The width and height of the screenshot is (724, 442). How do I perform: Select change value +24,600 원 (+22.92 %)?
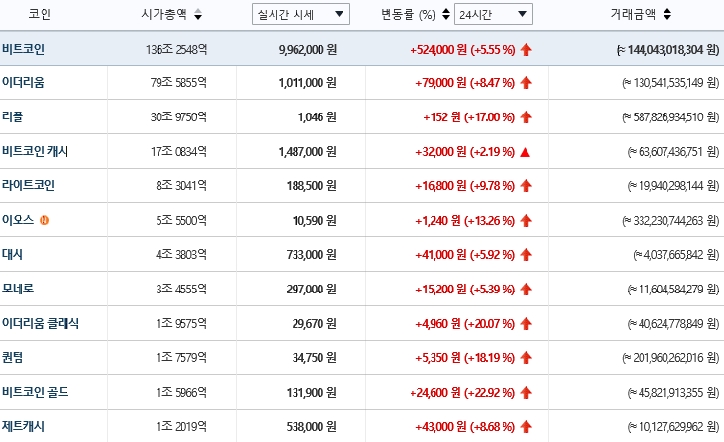(x=463, y=393)
